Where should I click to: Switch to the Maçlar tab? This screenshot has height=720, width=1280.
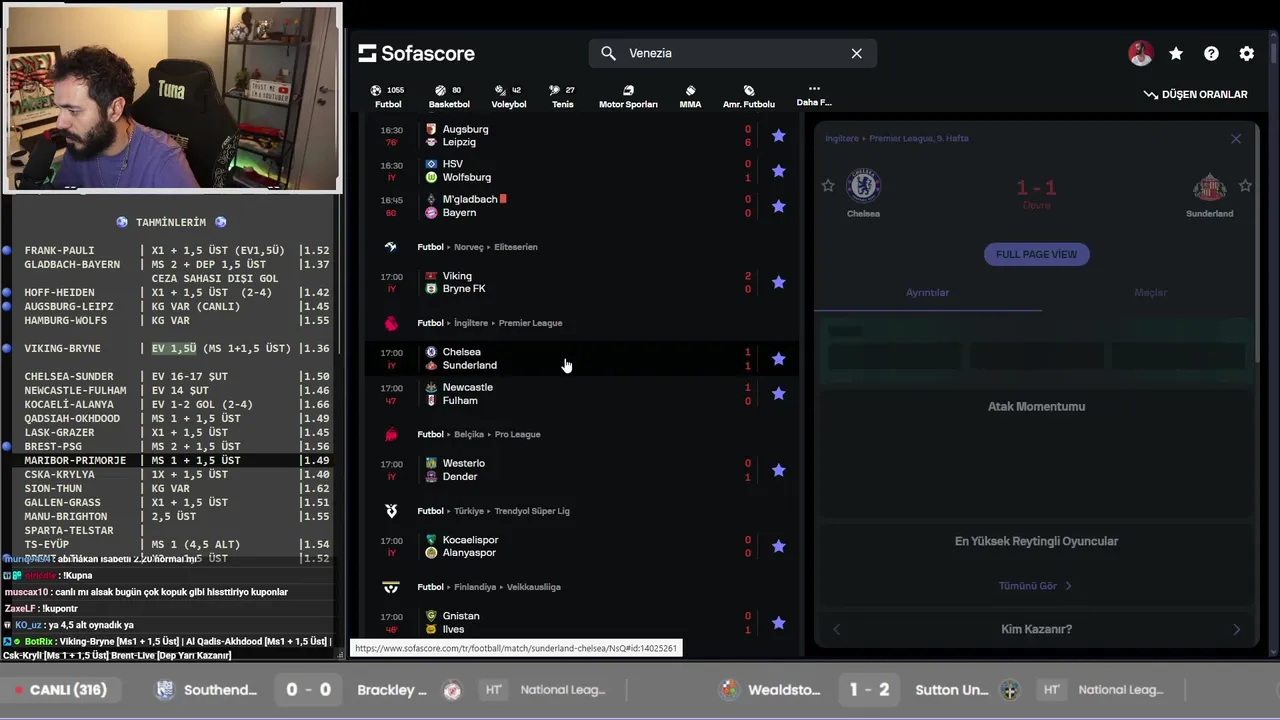click(x=1151, y=293)
